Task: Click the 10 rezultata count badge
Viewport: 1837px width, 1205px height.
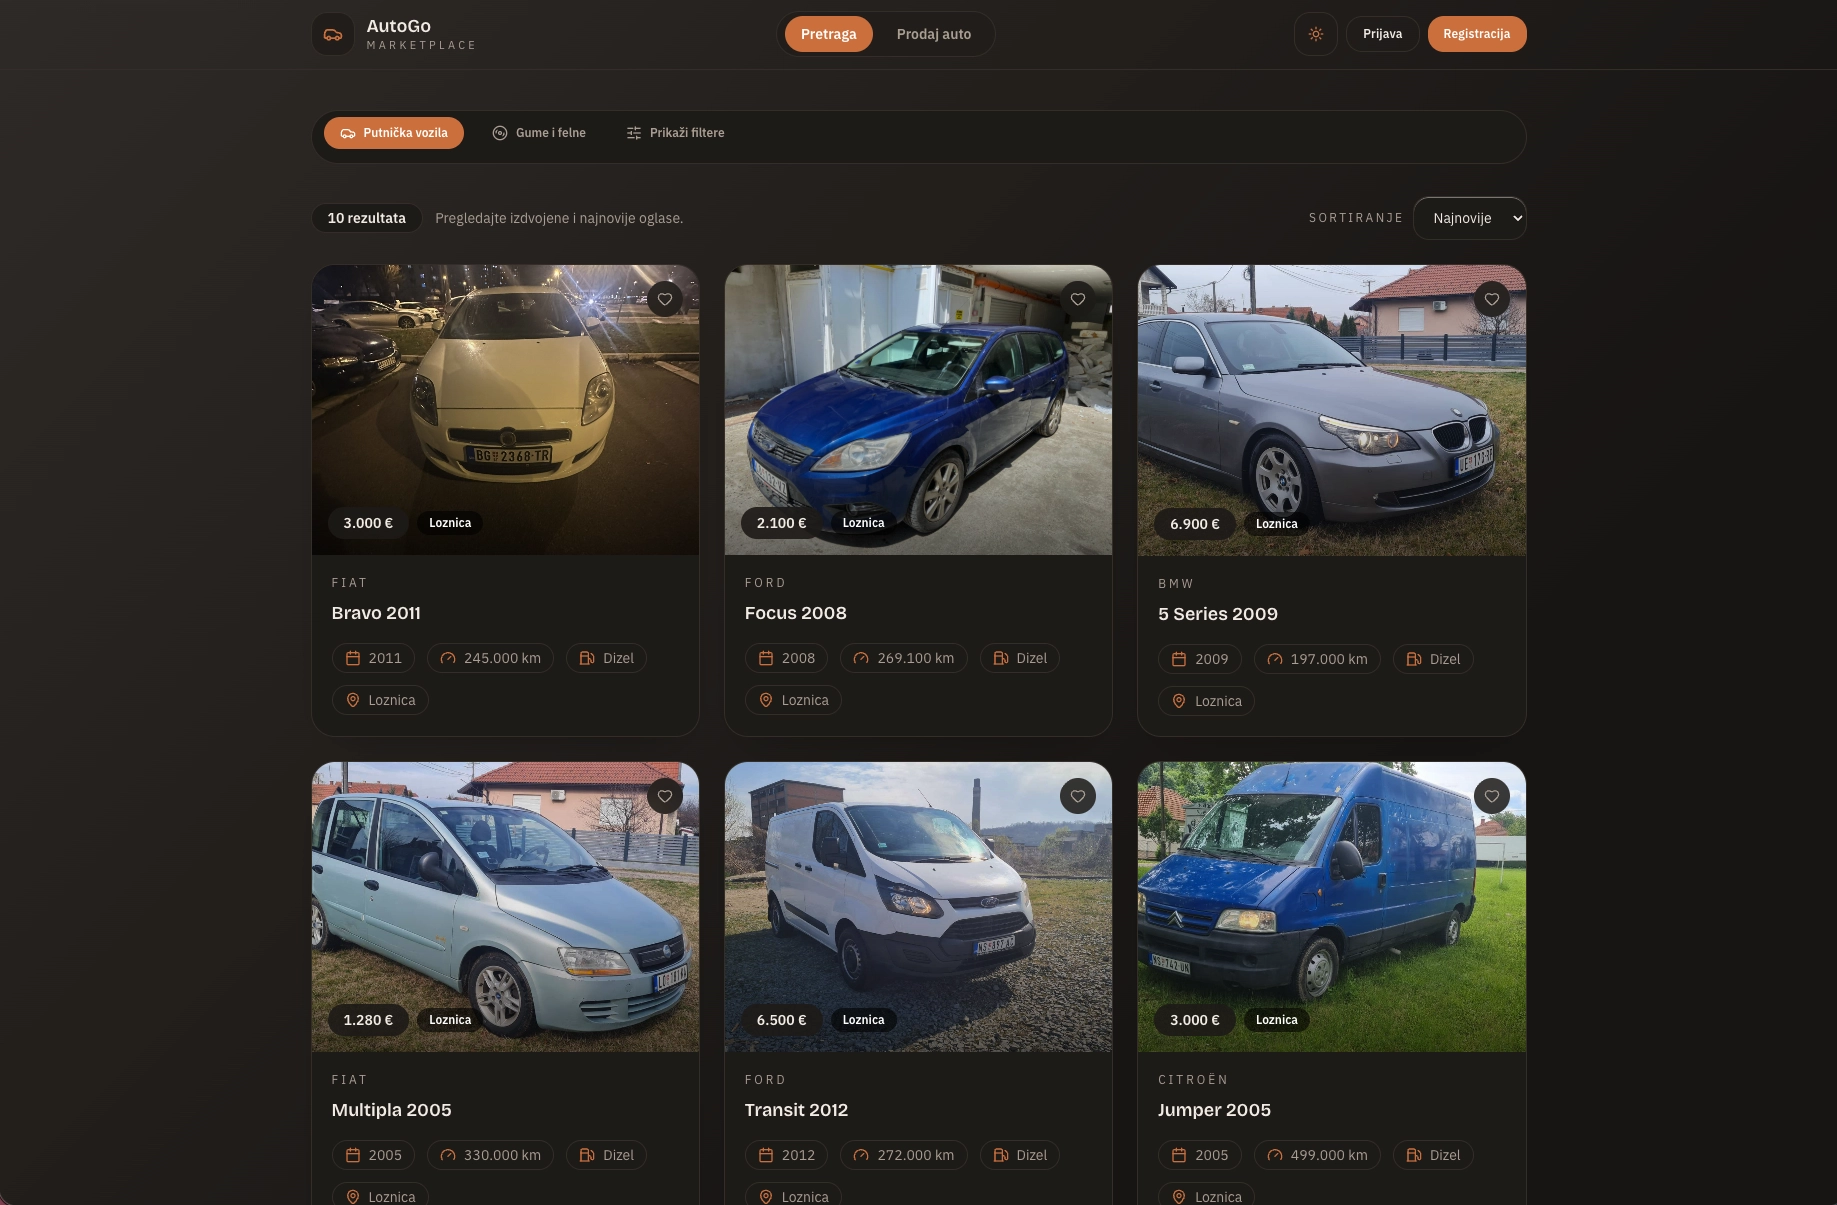Action: point(367,218)
